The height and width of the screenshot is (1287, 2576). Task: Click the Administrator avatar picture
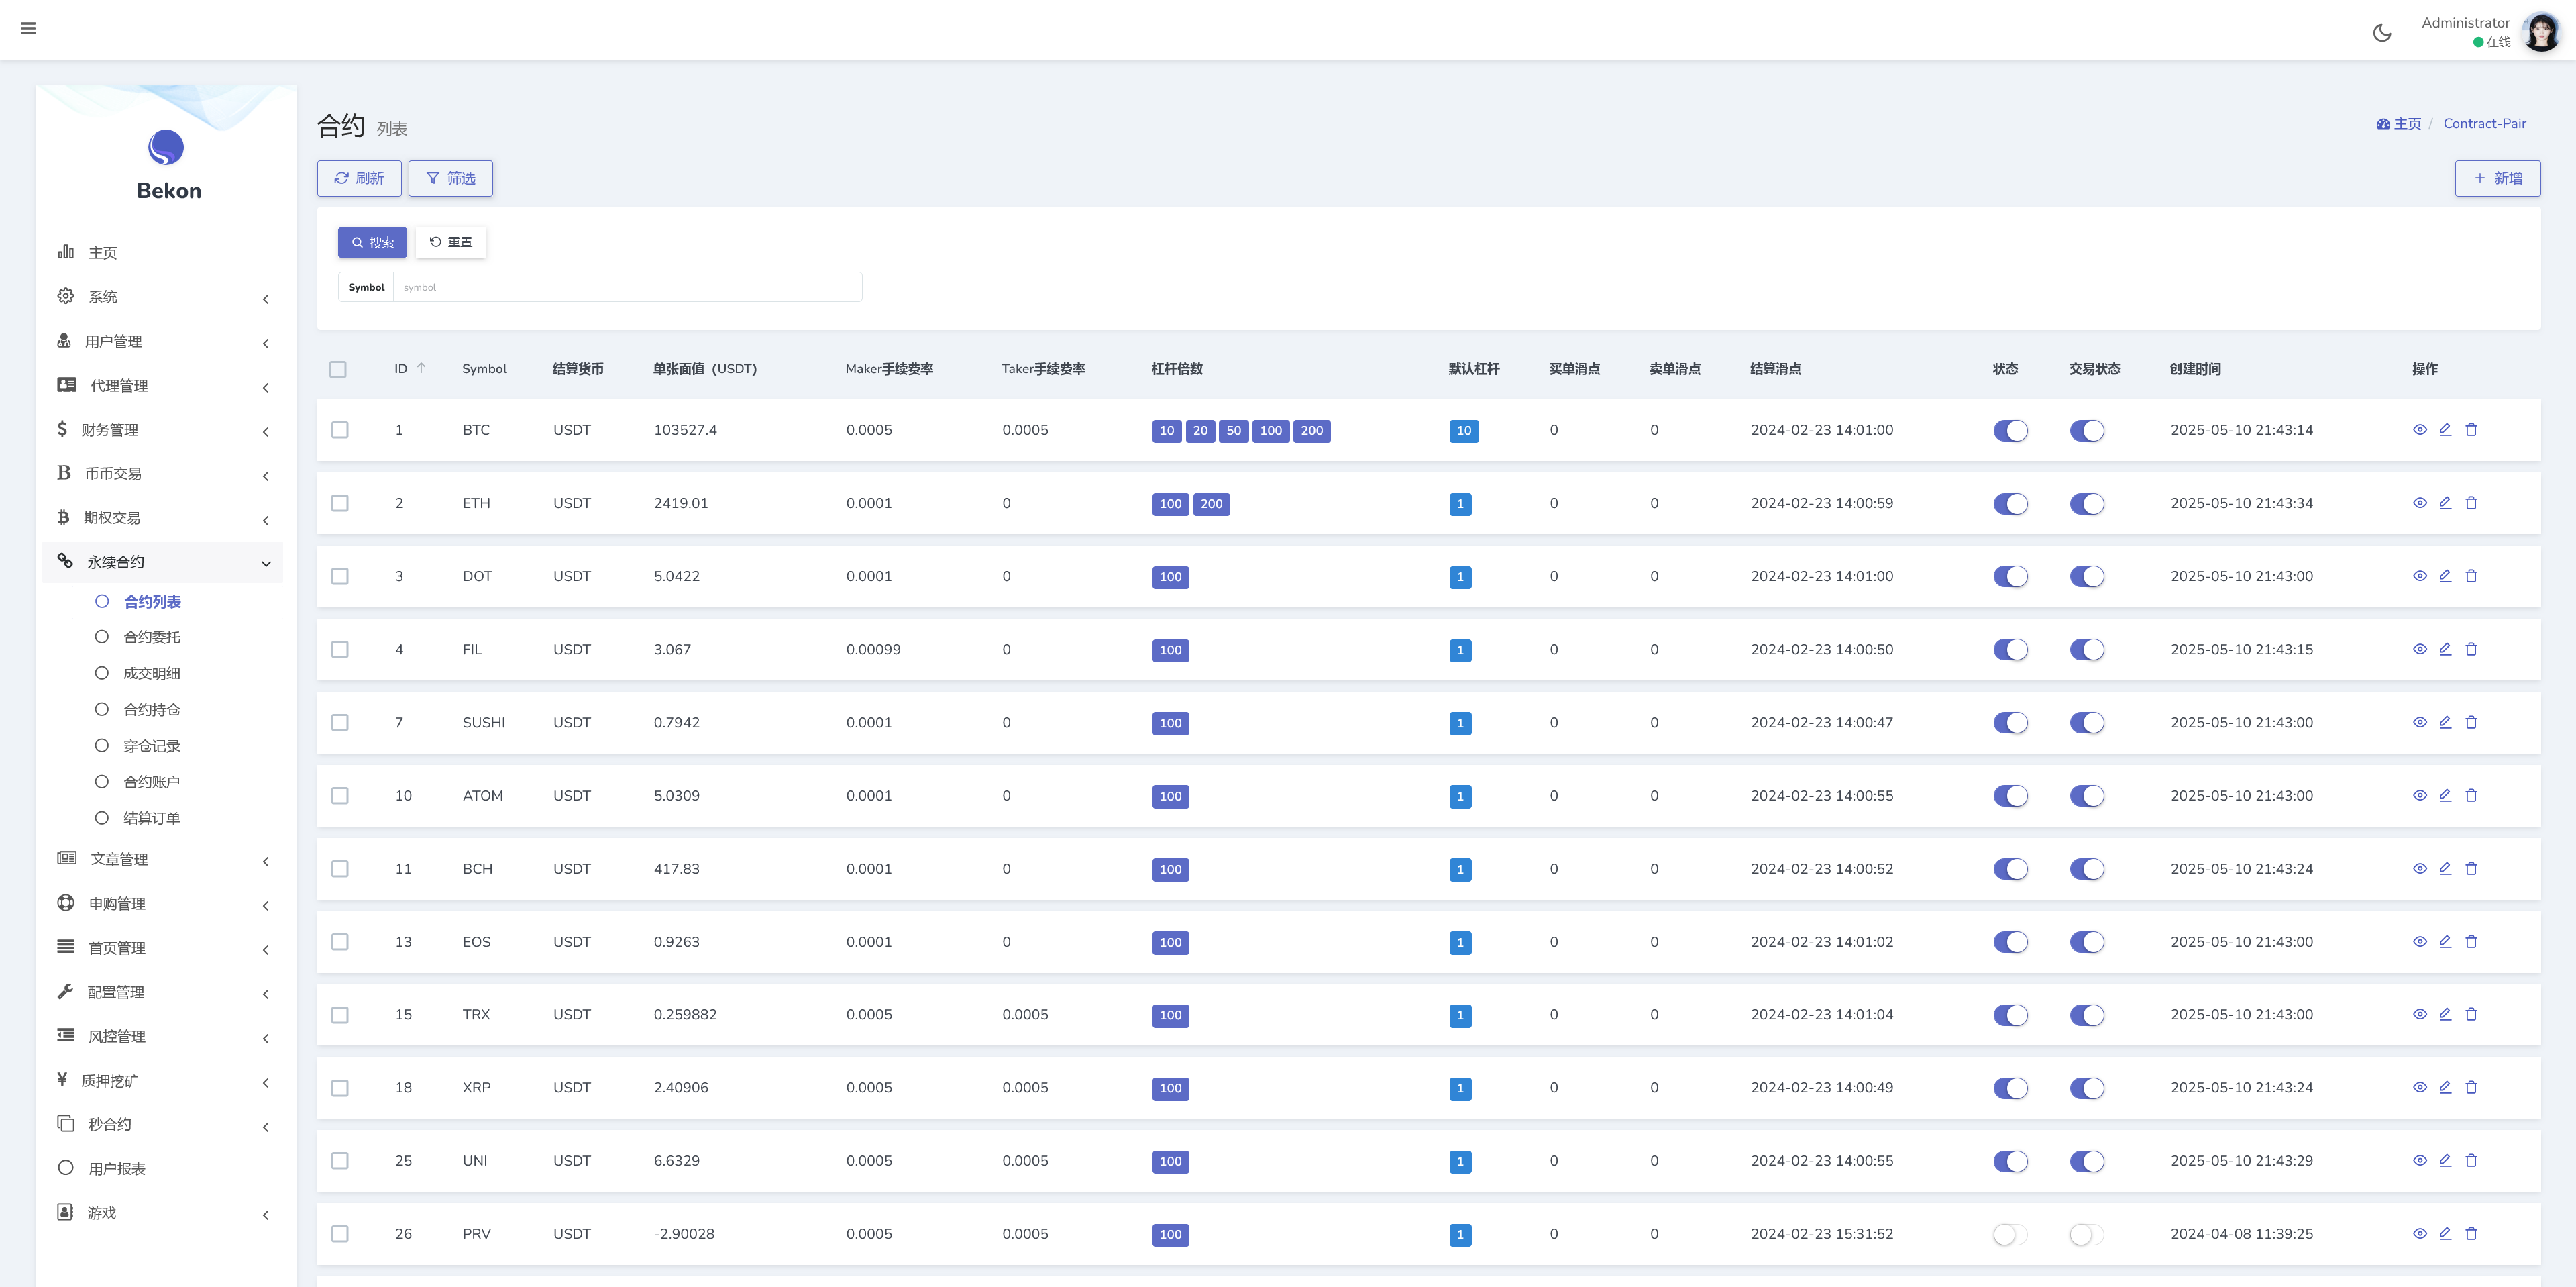(2540, 32)
